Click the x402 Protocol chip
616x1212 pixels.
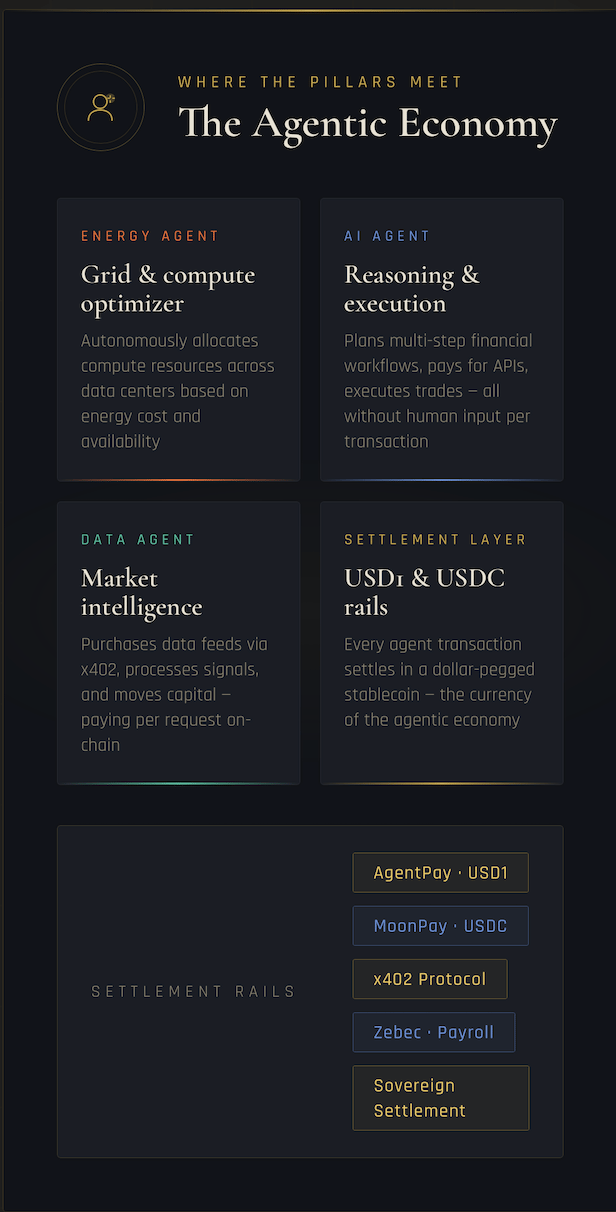pyautogui.click(x=430, y=979)
